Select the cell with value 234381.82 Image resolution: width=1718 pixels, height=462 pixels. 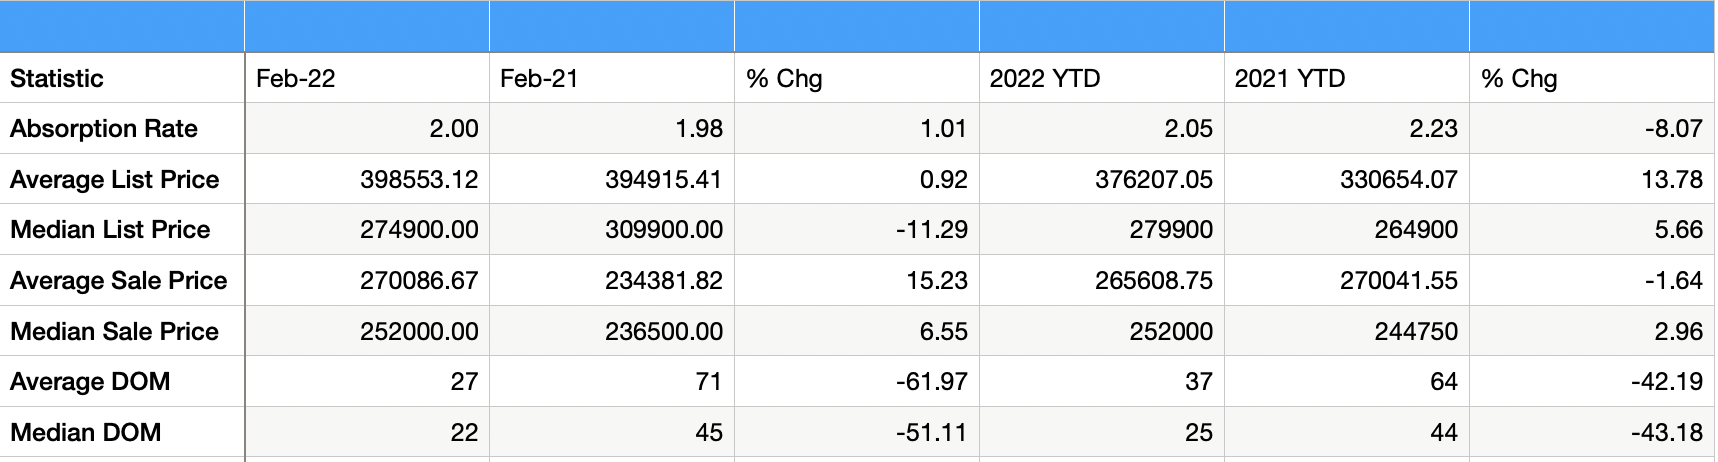[612, 280]
